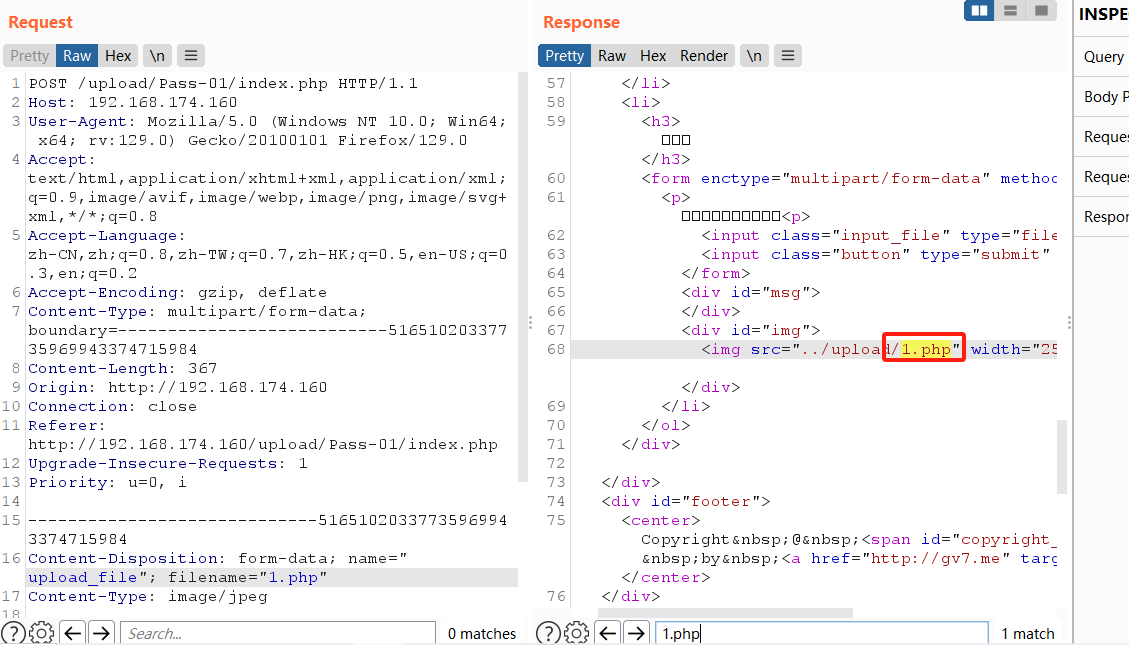Image resolution: width=1129 pixels, height=645 pixels.
Task: Open search help in the Response panel
Action: [549, 633]
